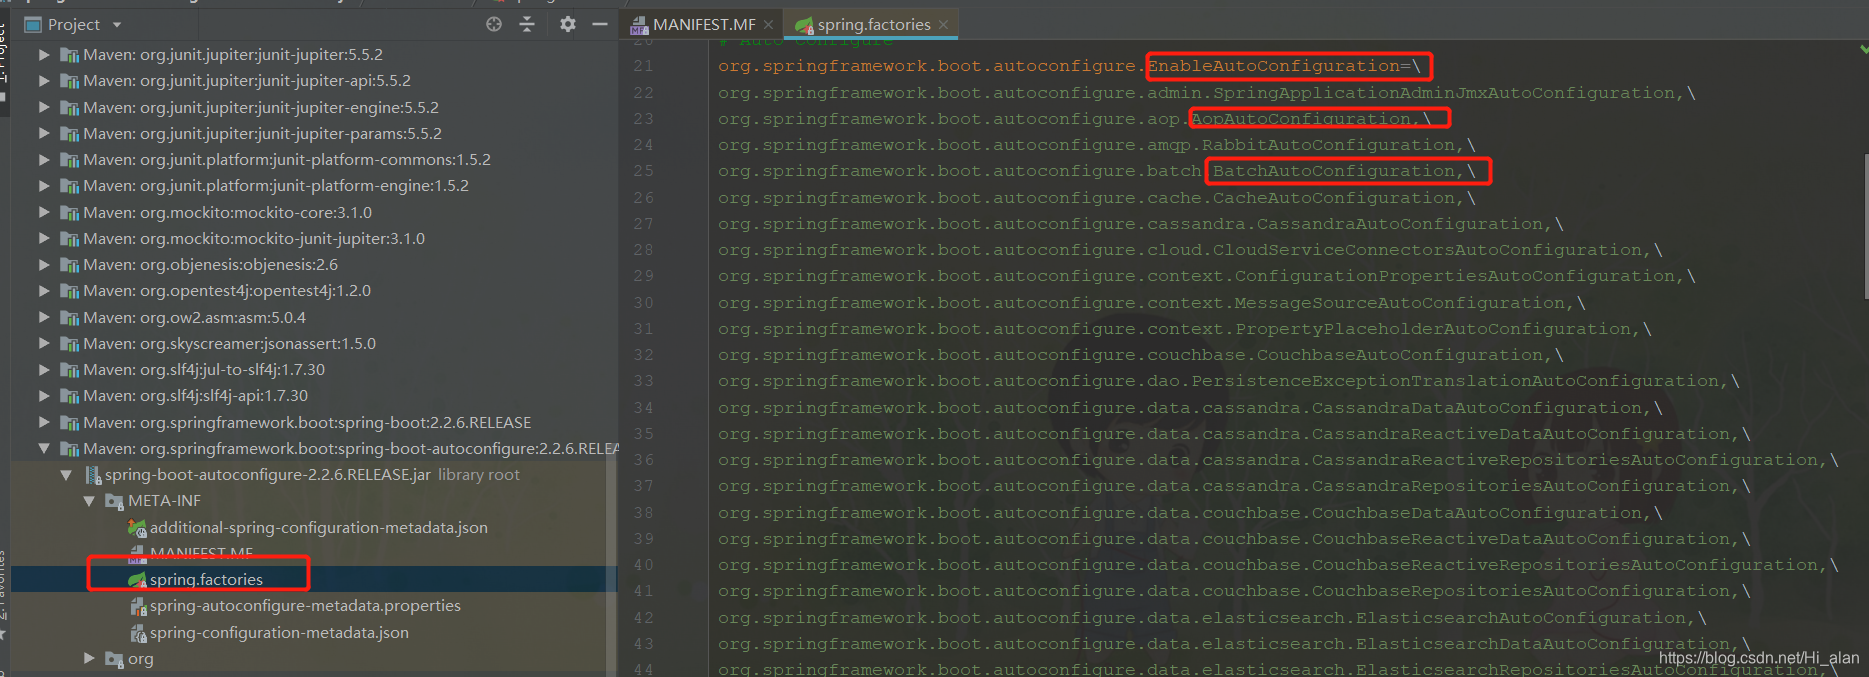
Task: Click the collapse all icon in Project panel
Action: [527, 24]
